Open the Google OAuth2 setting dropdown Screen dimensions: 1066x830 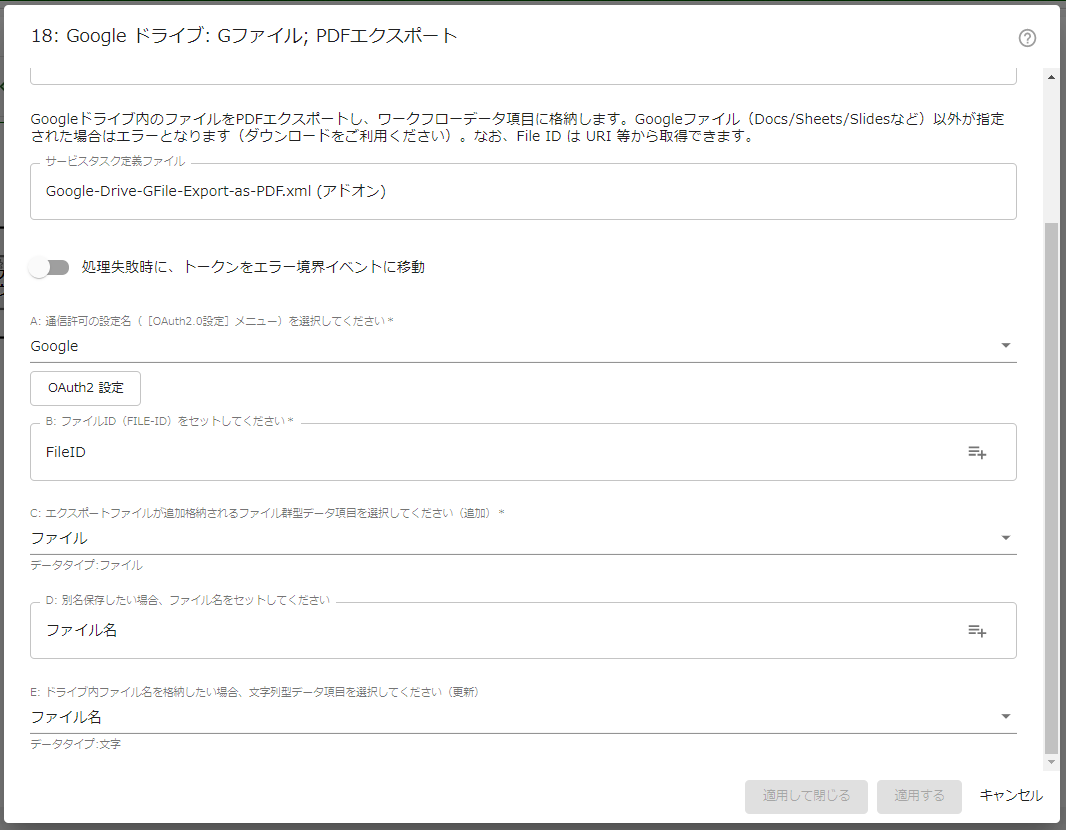pyautogui.click(x=1006, y=345)
